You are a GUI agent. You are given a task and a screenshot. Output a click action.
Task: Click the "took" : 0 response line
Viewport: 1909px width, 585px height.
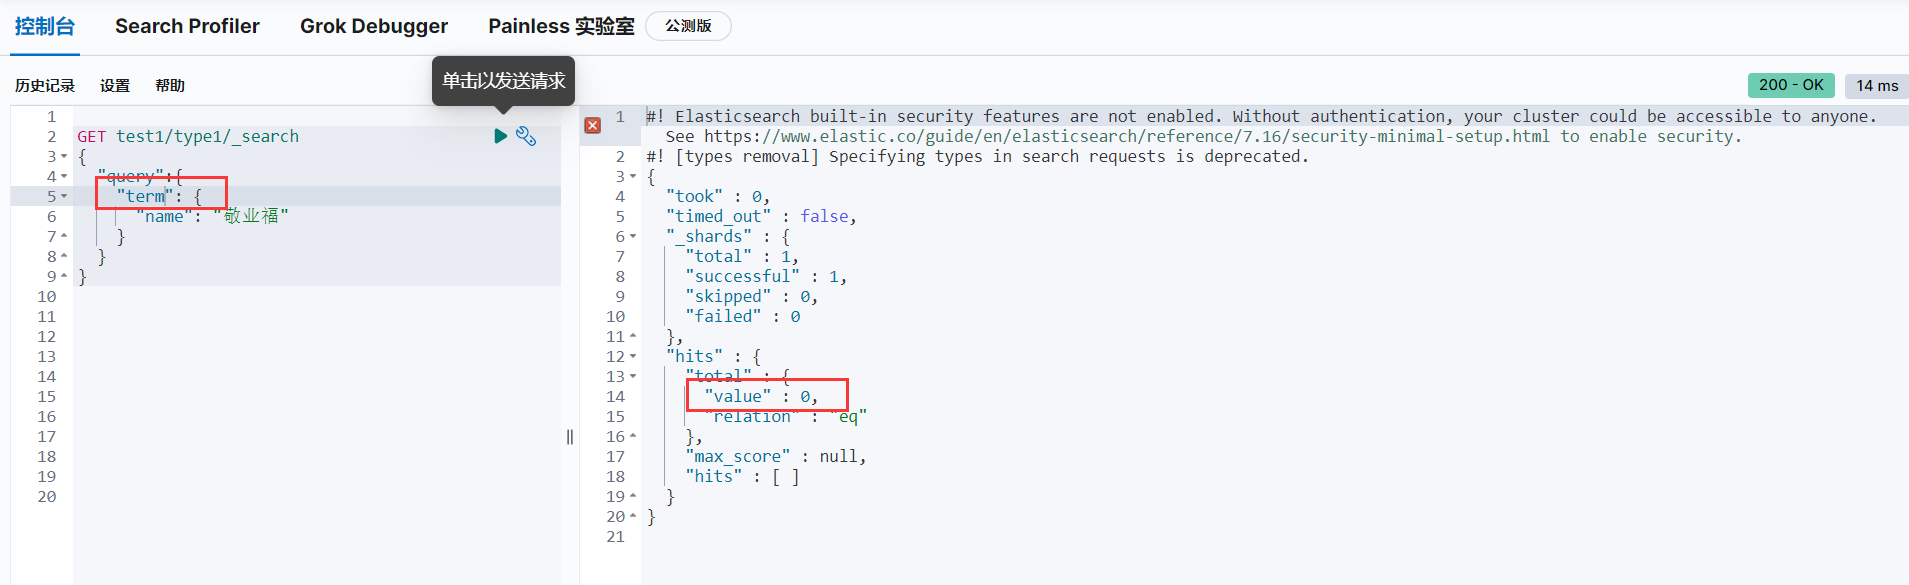click(718, 196)
